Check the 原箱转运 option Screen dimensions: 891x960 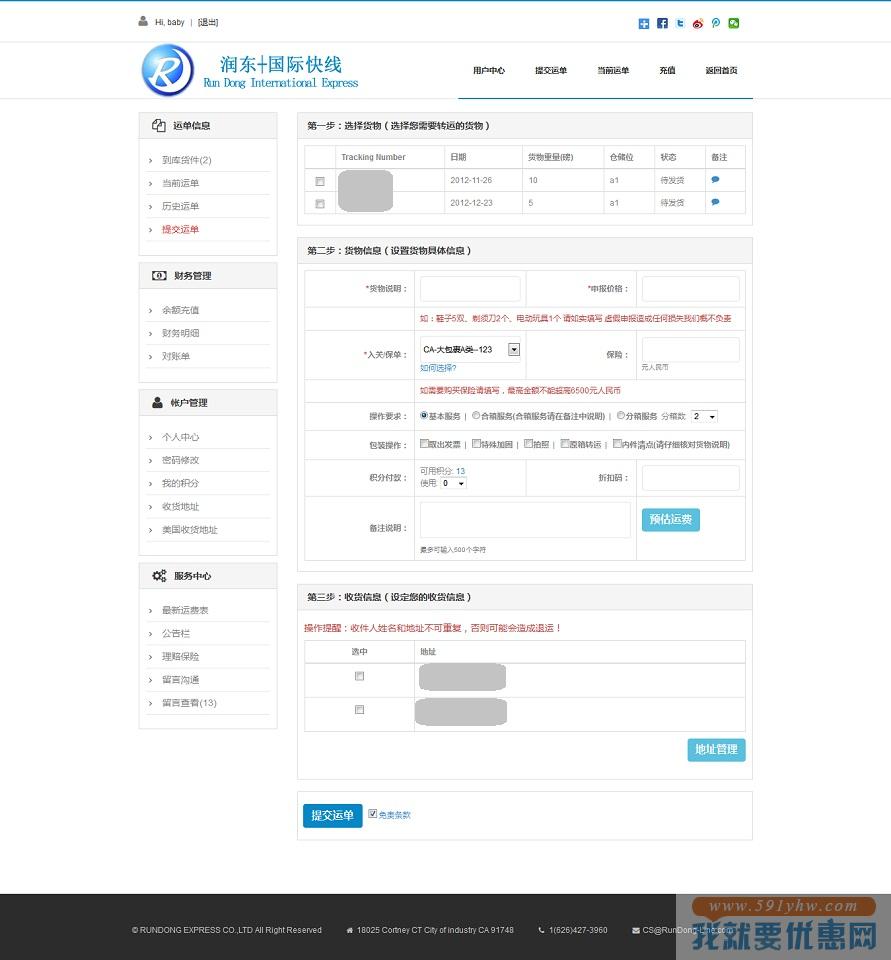[565, 443]
